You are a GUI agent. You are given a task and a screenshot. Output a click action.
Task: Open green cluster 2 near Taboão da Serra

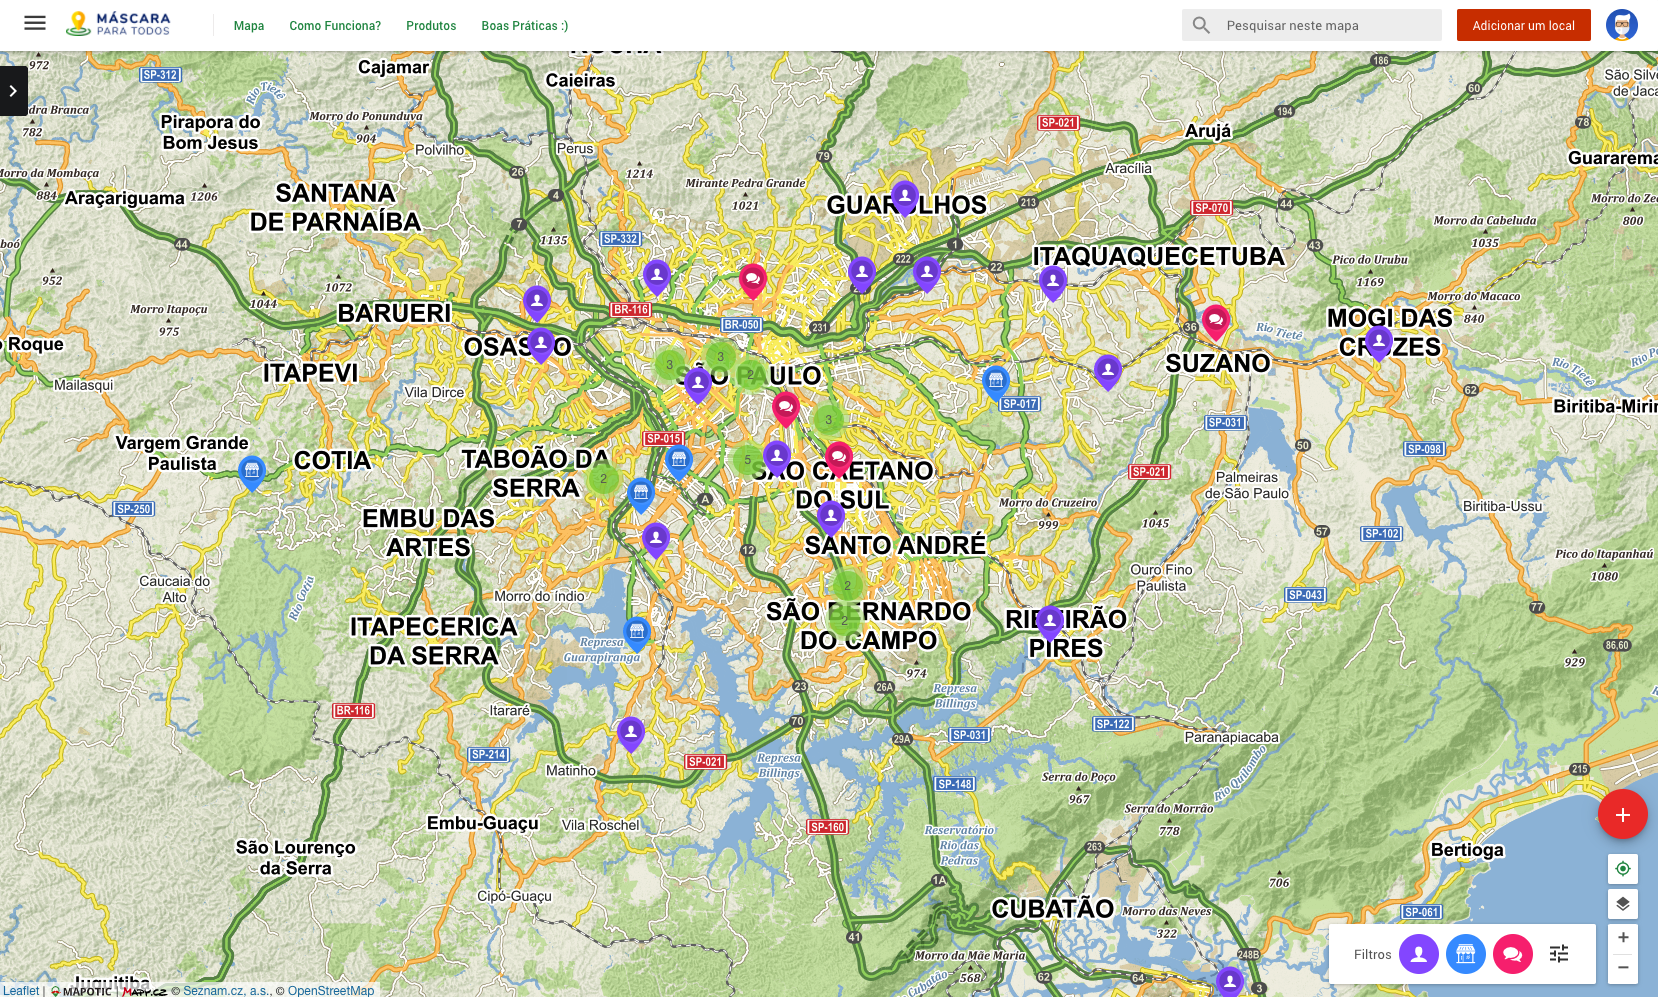tap(603, 479)
